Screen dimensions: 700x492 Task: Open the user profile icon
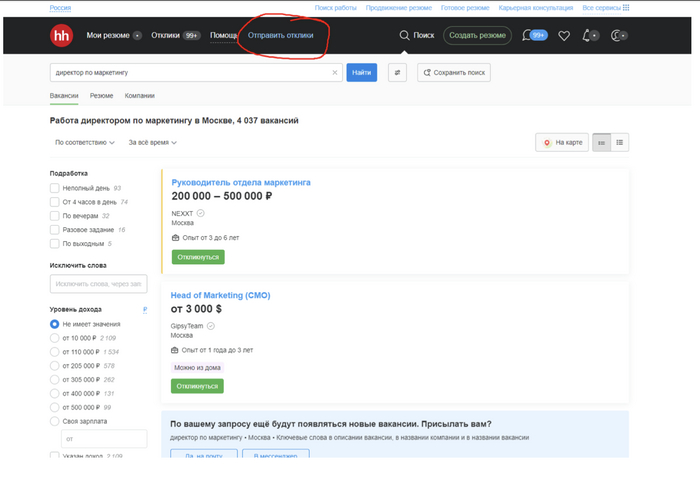click(617, 35)
